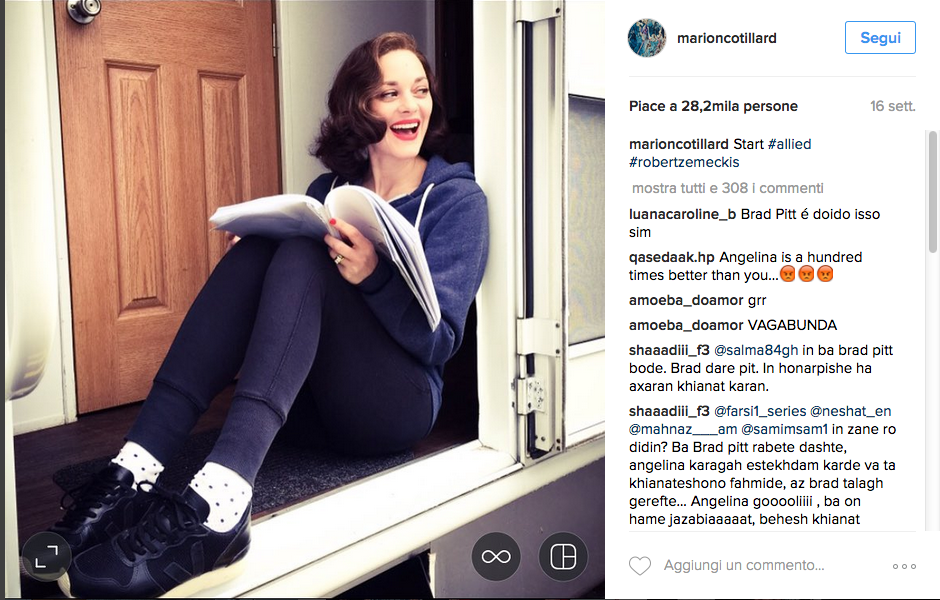940x600 pixels.
Task: Expand all 308 comments
Action: (728, 188)
